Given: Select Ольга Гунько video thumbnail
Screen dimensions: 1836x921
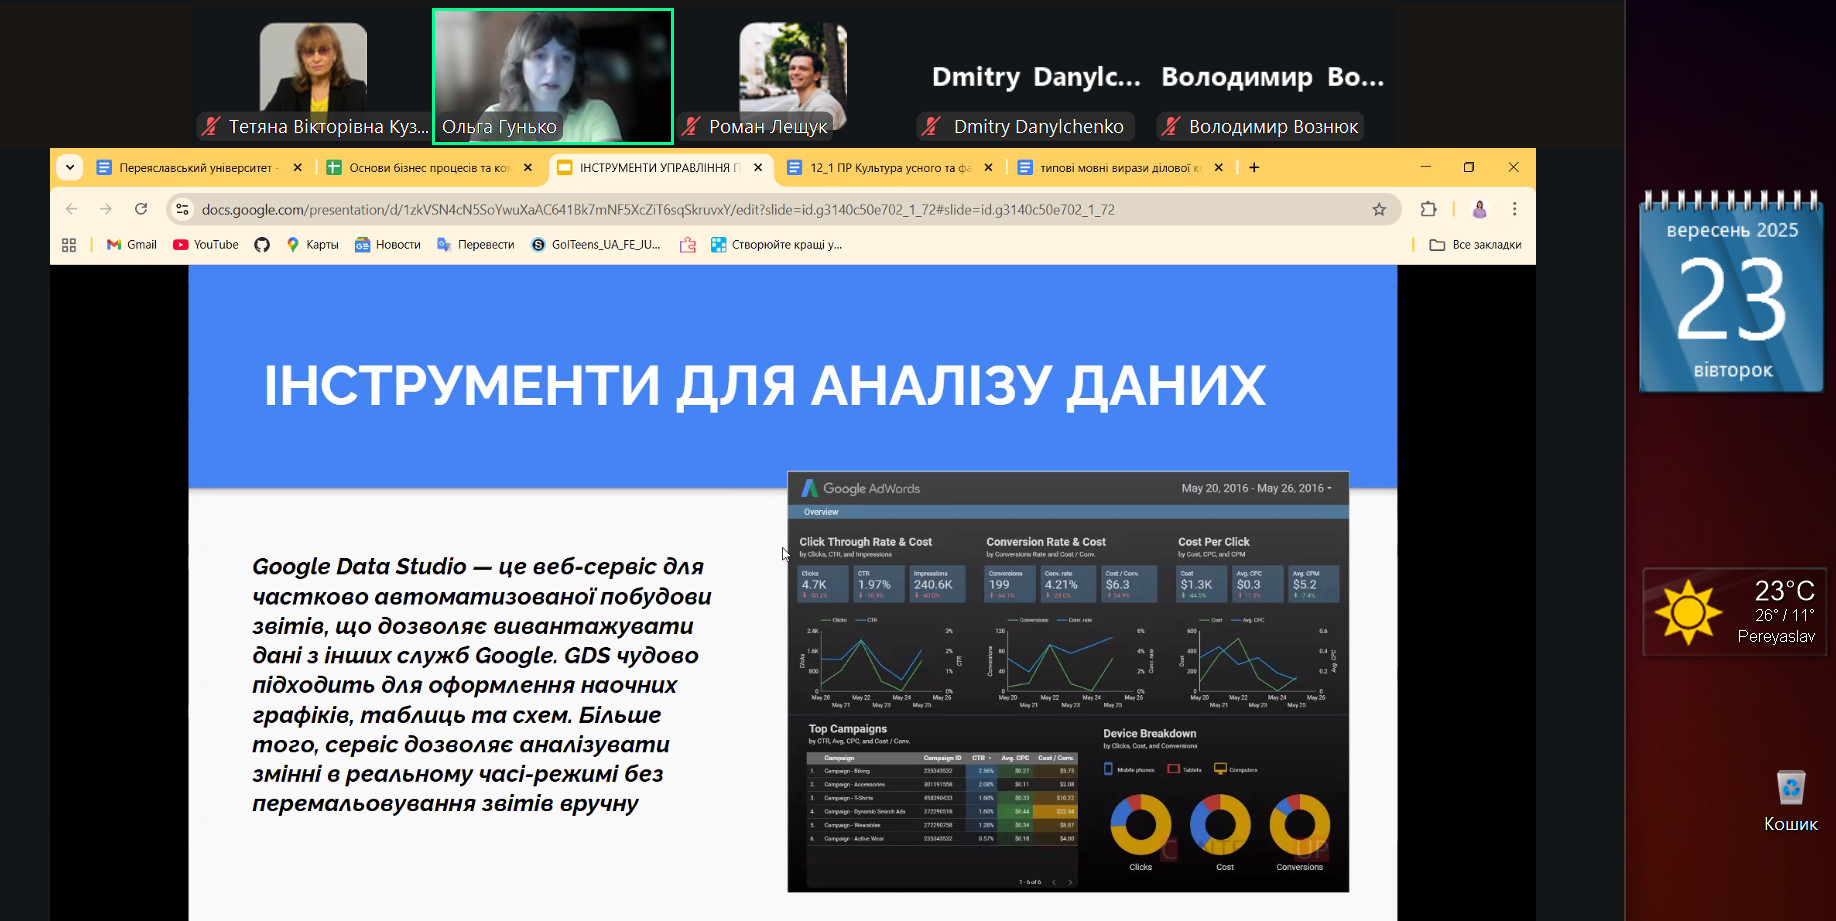Looking at the screenshot, I should coord(553,76).
